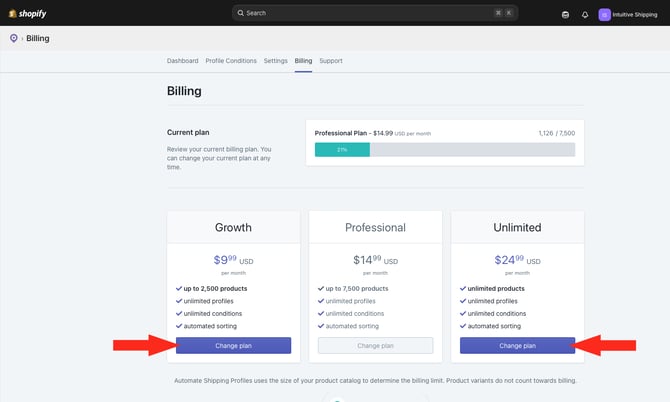Click the 21% label in the progress bar
This screenshot has height=402, width=670.
(342, 150)
